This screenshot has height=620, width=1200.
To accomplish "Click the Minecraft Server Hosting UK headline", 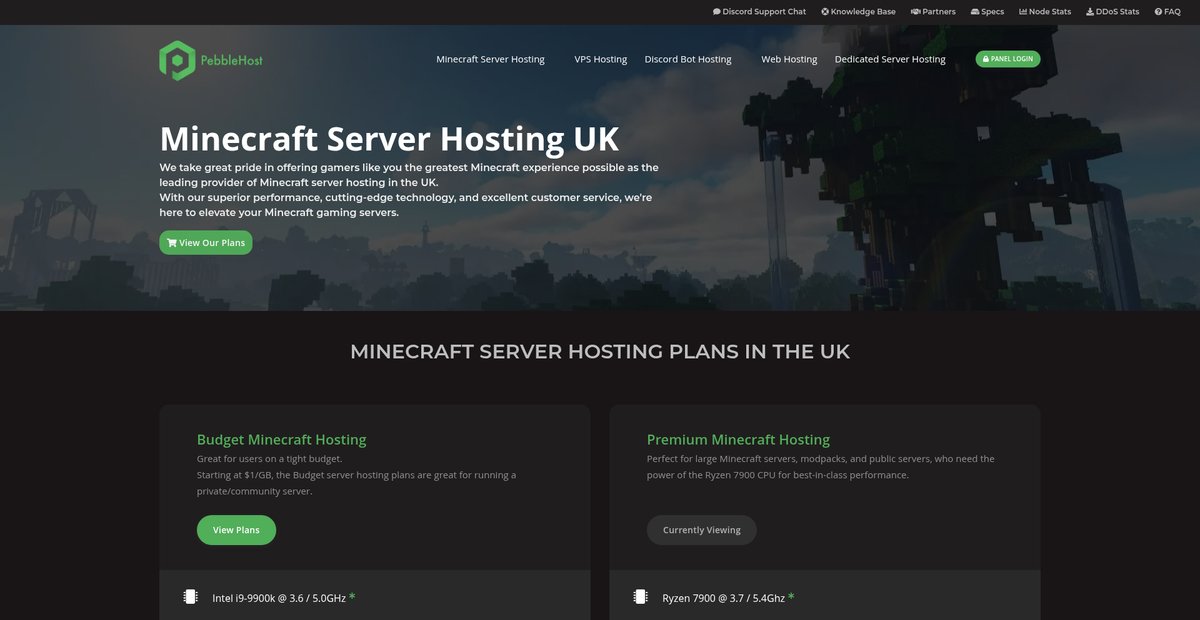I will click(x=389, y=138).
